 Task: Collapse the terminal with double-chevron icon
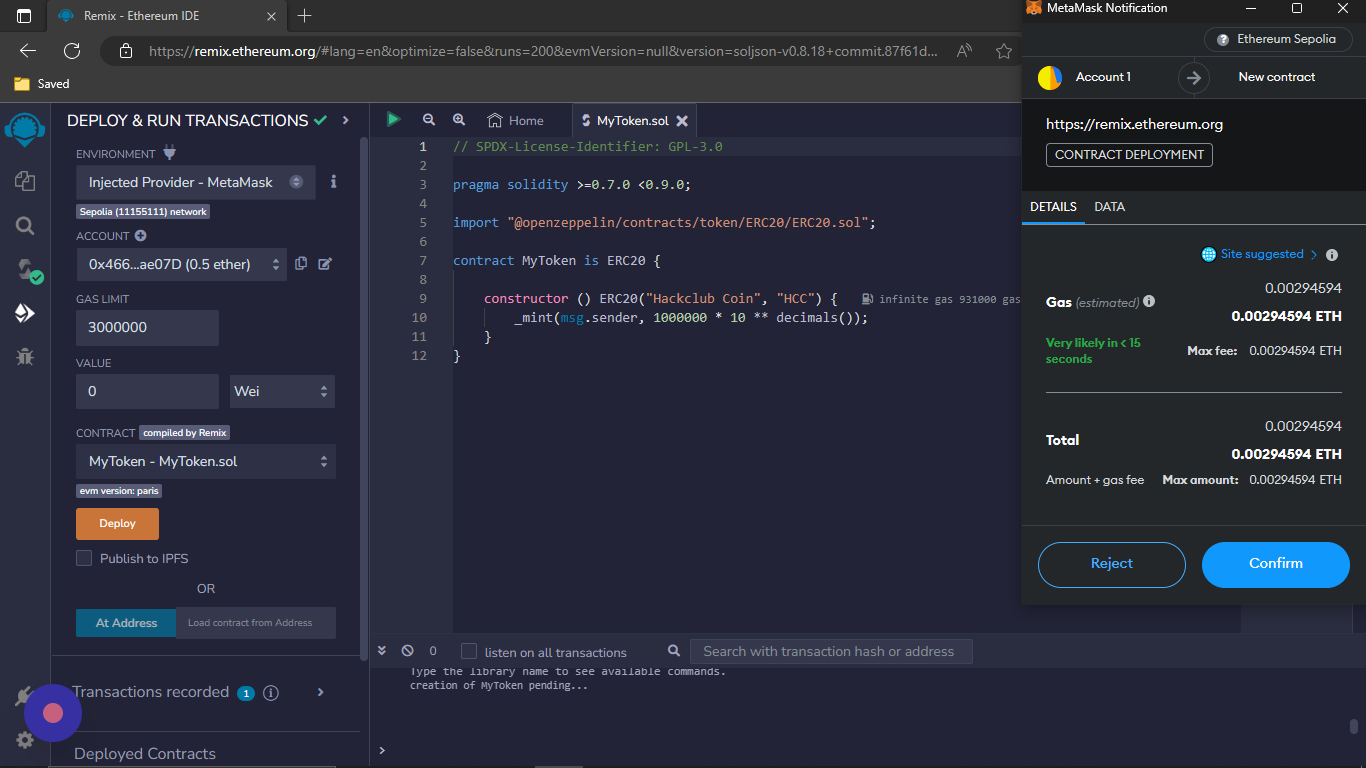(382, 651)
